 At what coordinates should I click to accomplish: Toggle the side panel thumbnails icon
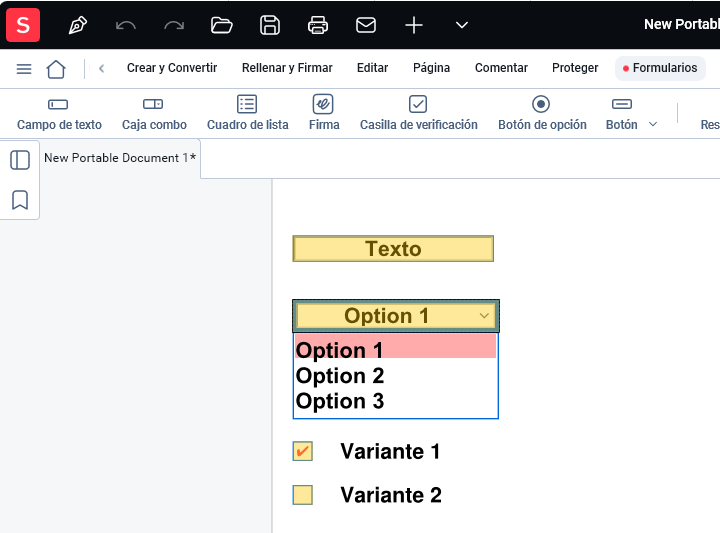tap(20, 160)
